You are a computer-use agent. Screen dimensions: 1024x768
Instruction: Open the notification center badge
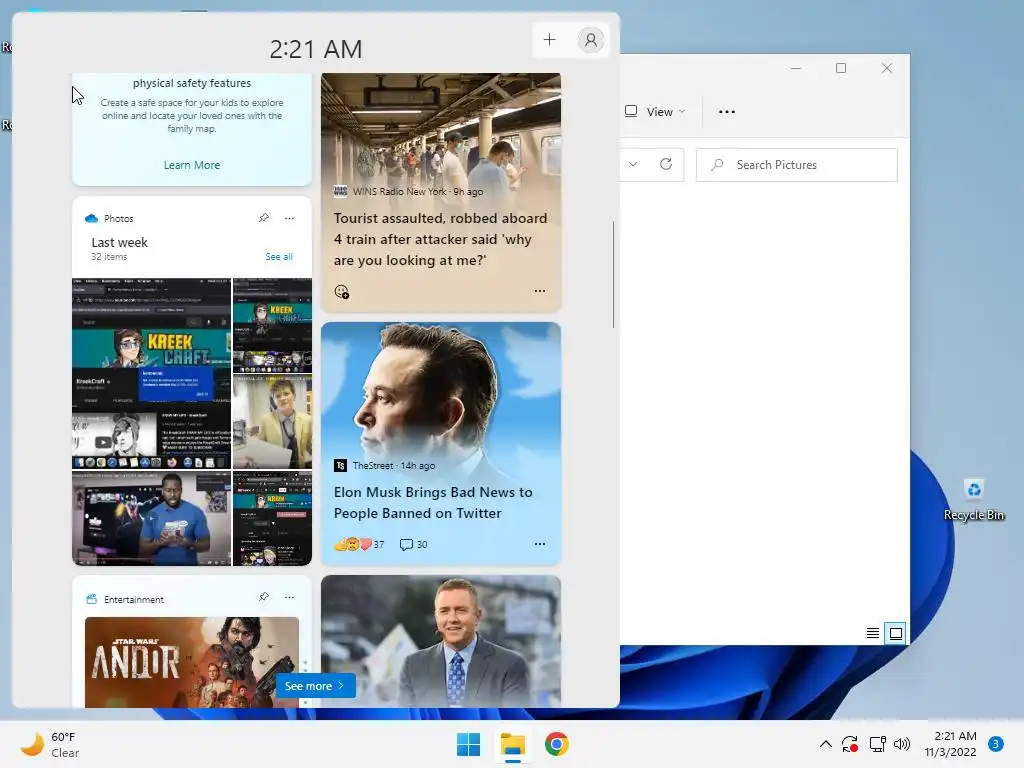995,744
